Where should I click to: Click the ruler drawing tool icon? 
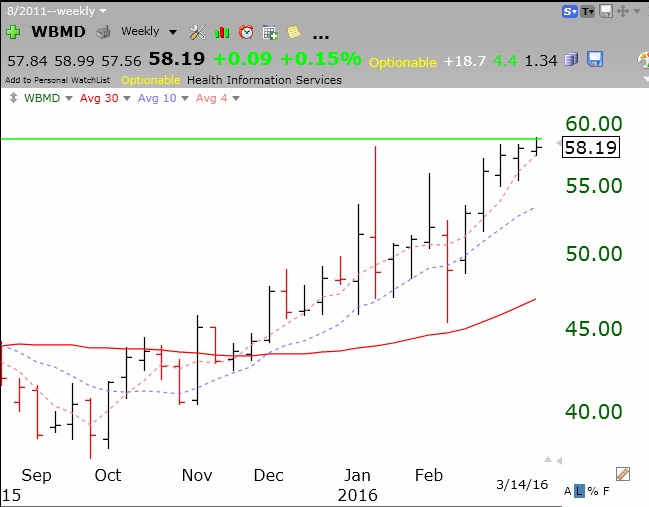623,474
